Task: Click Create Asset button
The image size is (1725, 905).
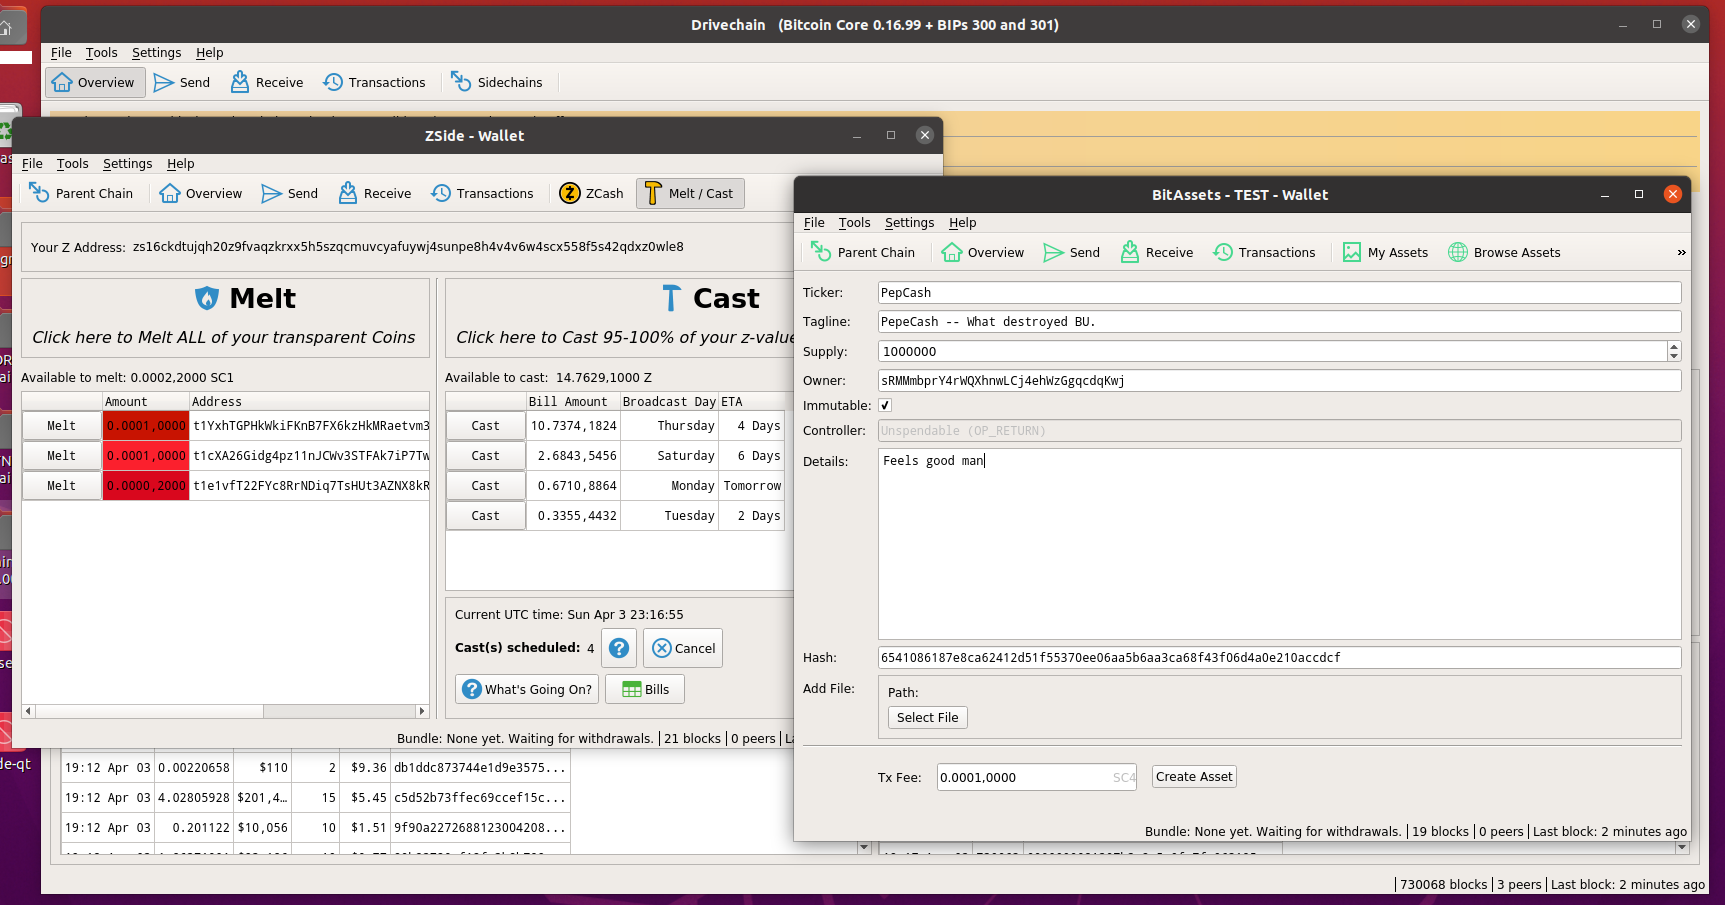Action: pos(1194,777)
